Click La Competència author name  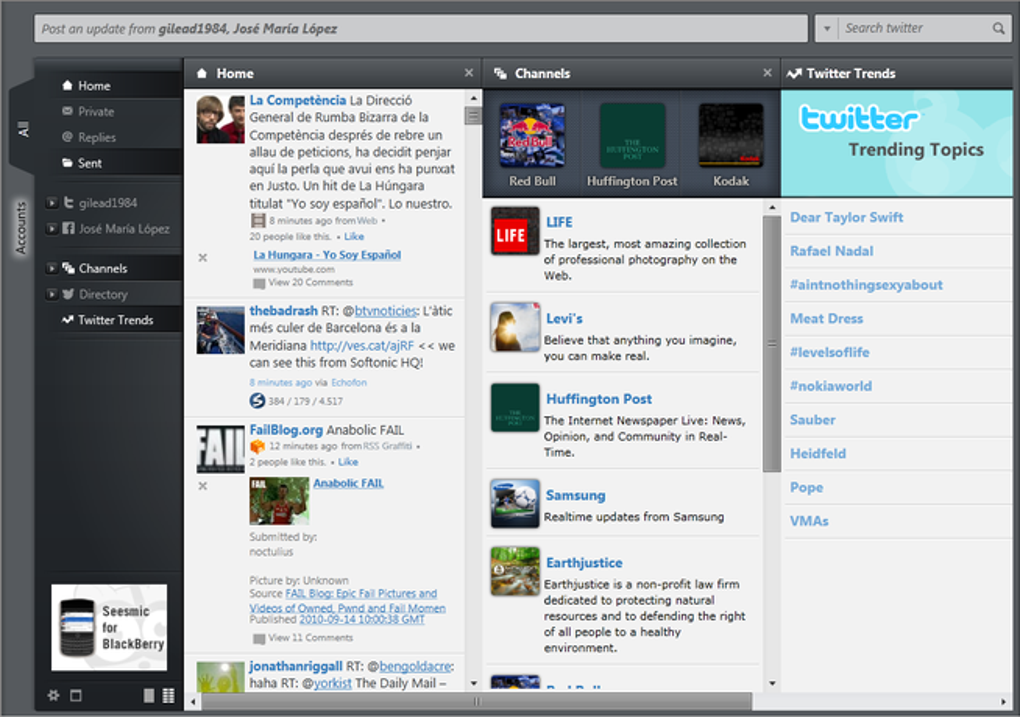[297, 101]
